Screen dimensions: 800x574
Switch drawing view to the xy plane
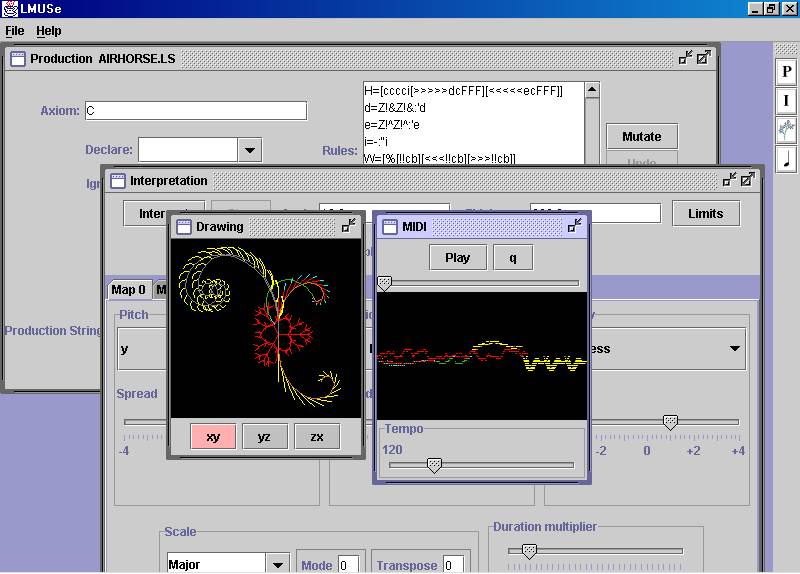213,437
